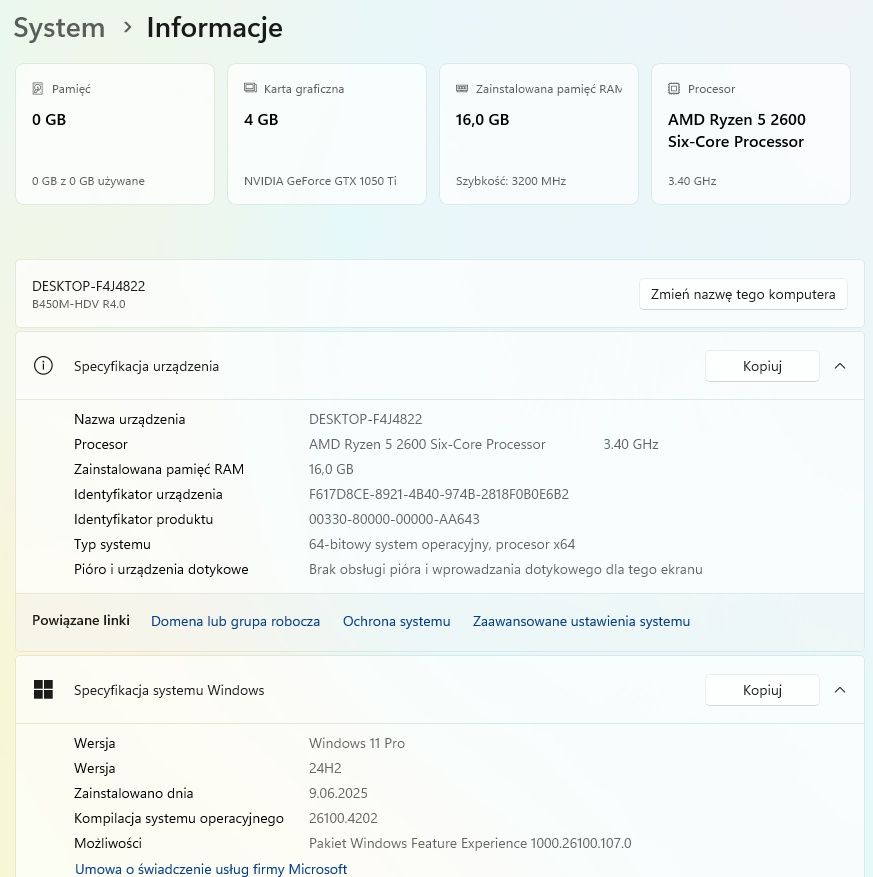The image size is (873, 877).
Task: Click the Identyfikator urządzenia label
Action: (148, 494)
